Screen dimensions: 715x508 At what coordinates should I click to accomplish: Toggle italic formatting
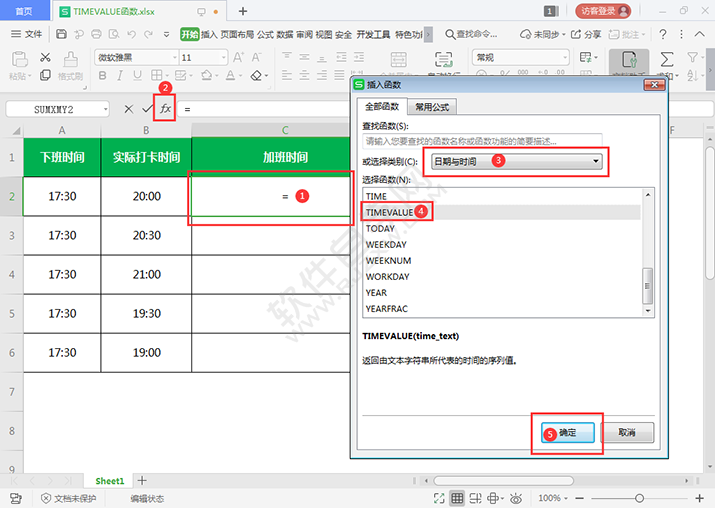click(120, 75)
